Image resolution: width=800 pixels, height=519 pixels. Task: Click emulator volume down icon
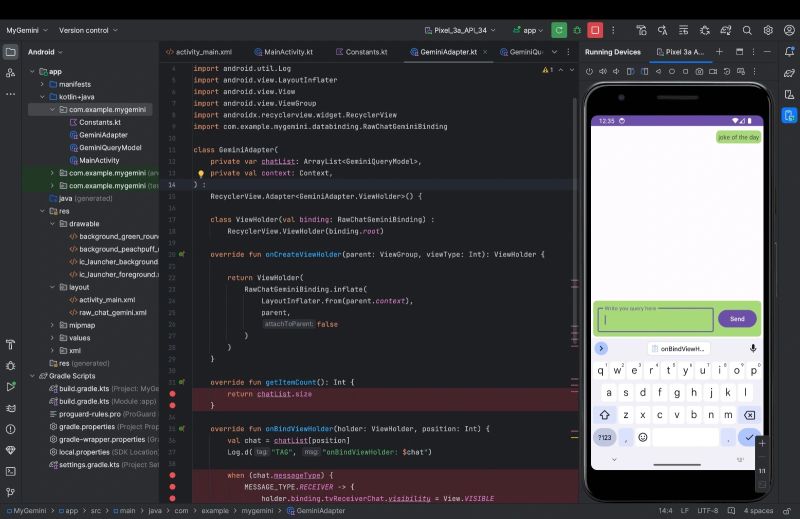616,71
